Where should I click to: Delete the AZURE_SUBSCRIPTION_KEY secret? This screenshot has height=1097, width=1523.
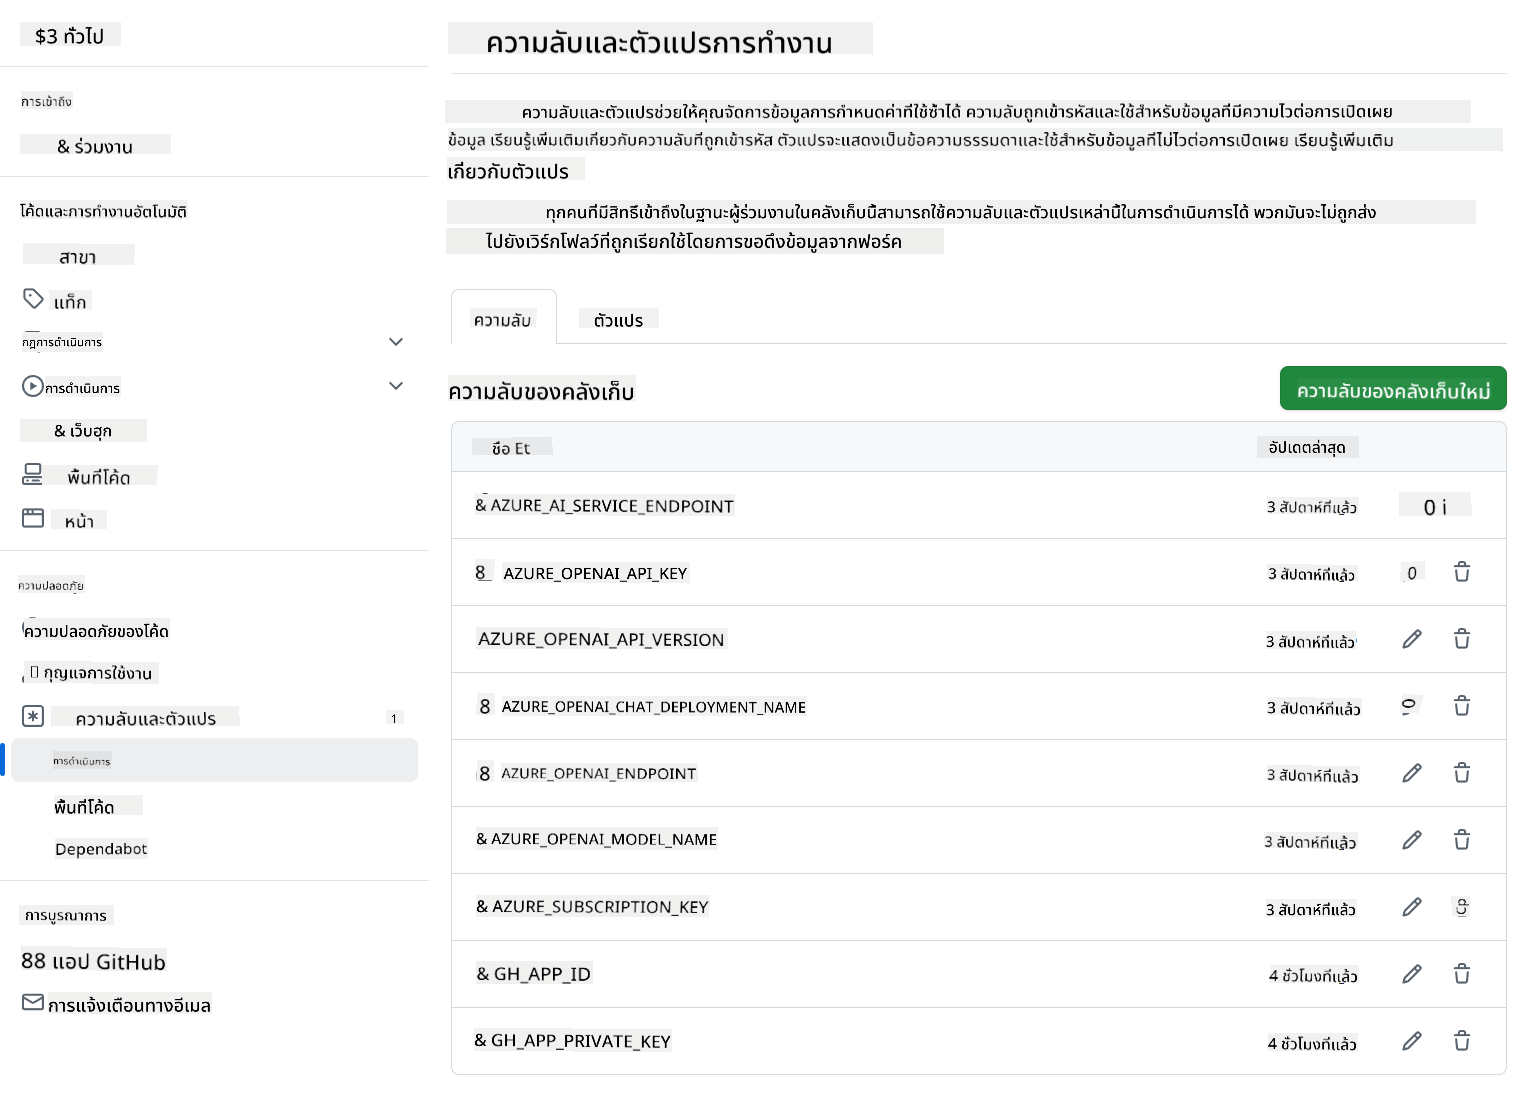click(x=1462, y=907)
